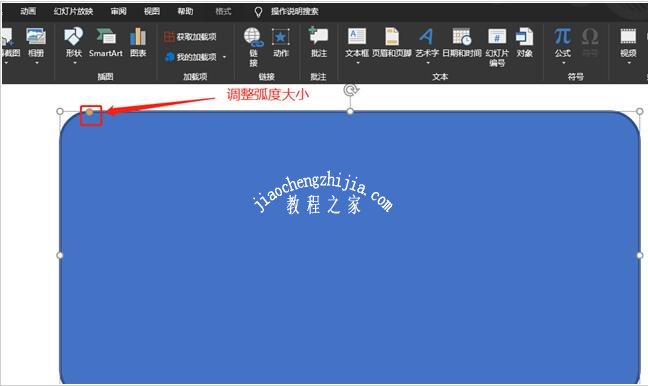
Task: Insert 日期和时间 date and time
Action: tap(462, 43)
